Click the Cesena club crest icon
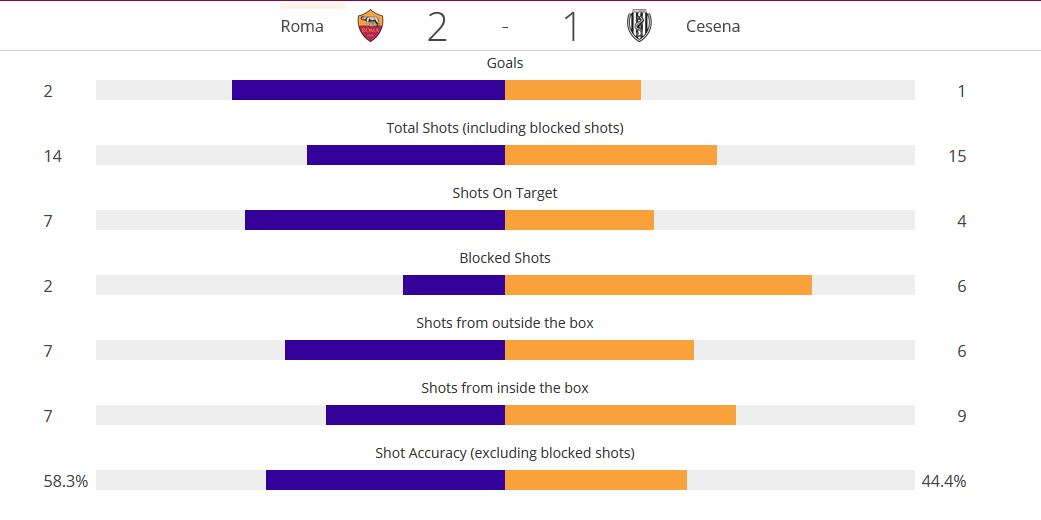Viewport: 1041px width, 520px height. point(639,26)
